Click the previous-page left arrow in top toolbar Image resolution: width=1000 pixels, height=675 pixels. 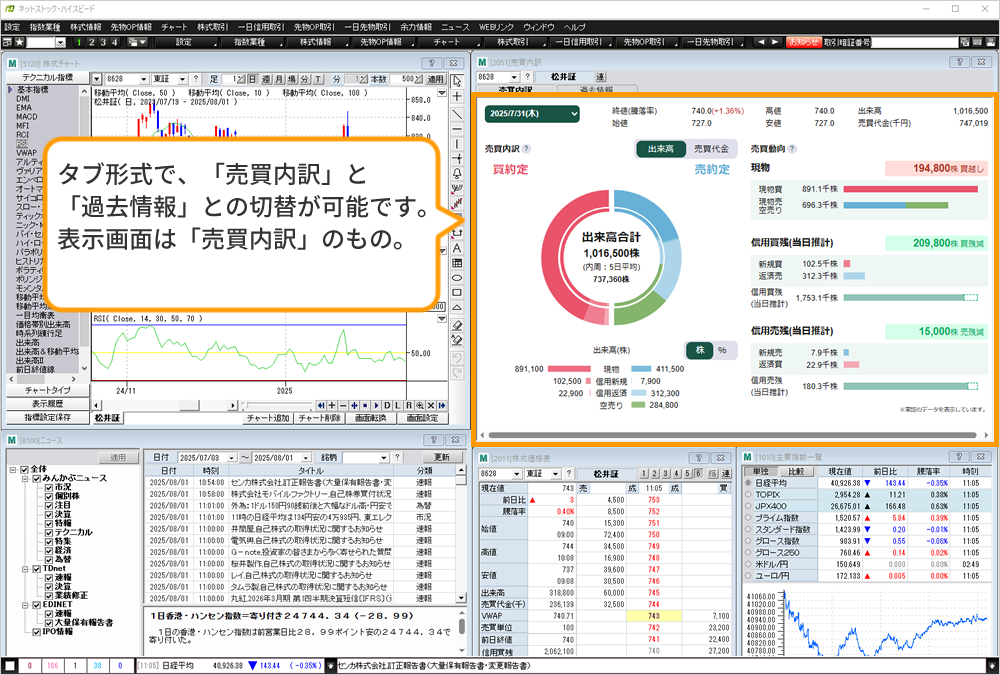760,42
